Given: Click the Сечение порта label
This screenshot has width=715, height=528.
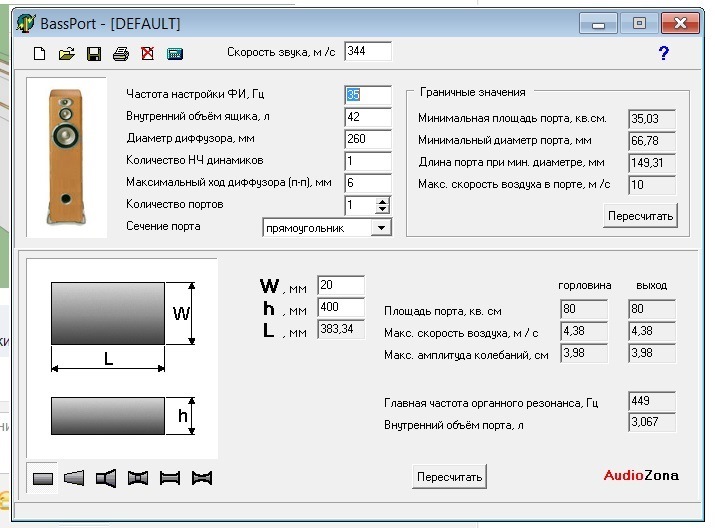Looking at the screenshot, I should coord(163,226).
